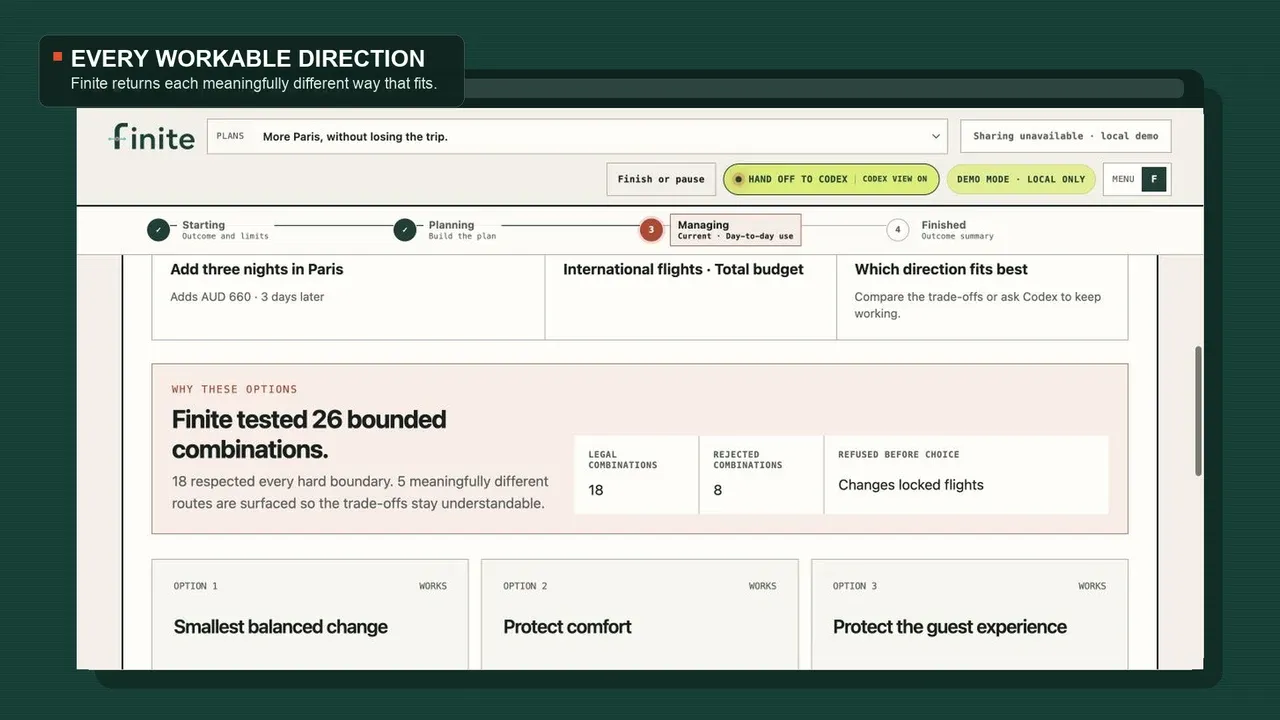Click the page's vertical scrollbar thumb
The image size is (1280, 720).
[x=1198, y=411]
